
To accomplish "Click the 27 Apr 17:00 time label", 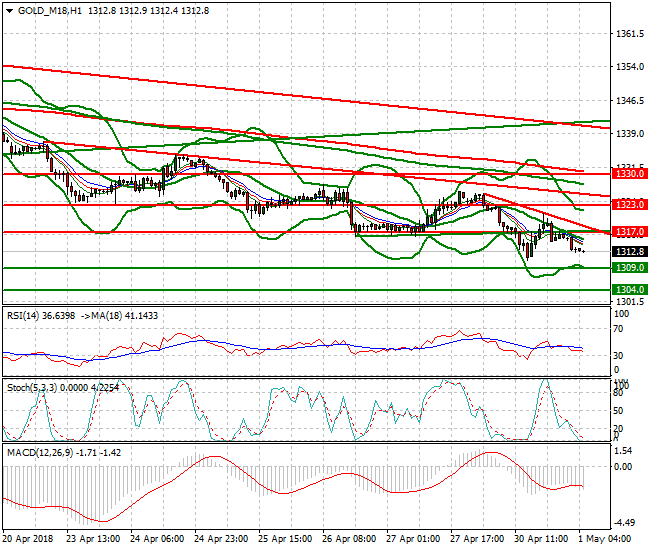I will pos(477,539).
